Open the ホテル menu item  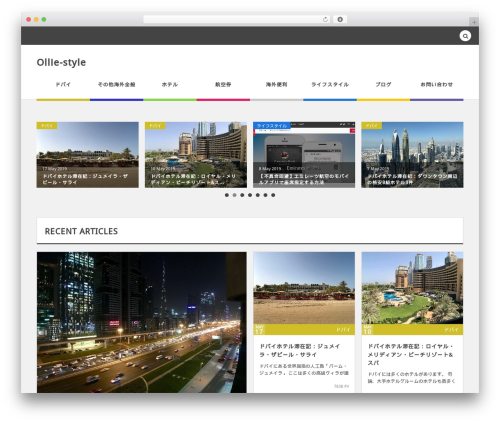170,85
